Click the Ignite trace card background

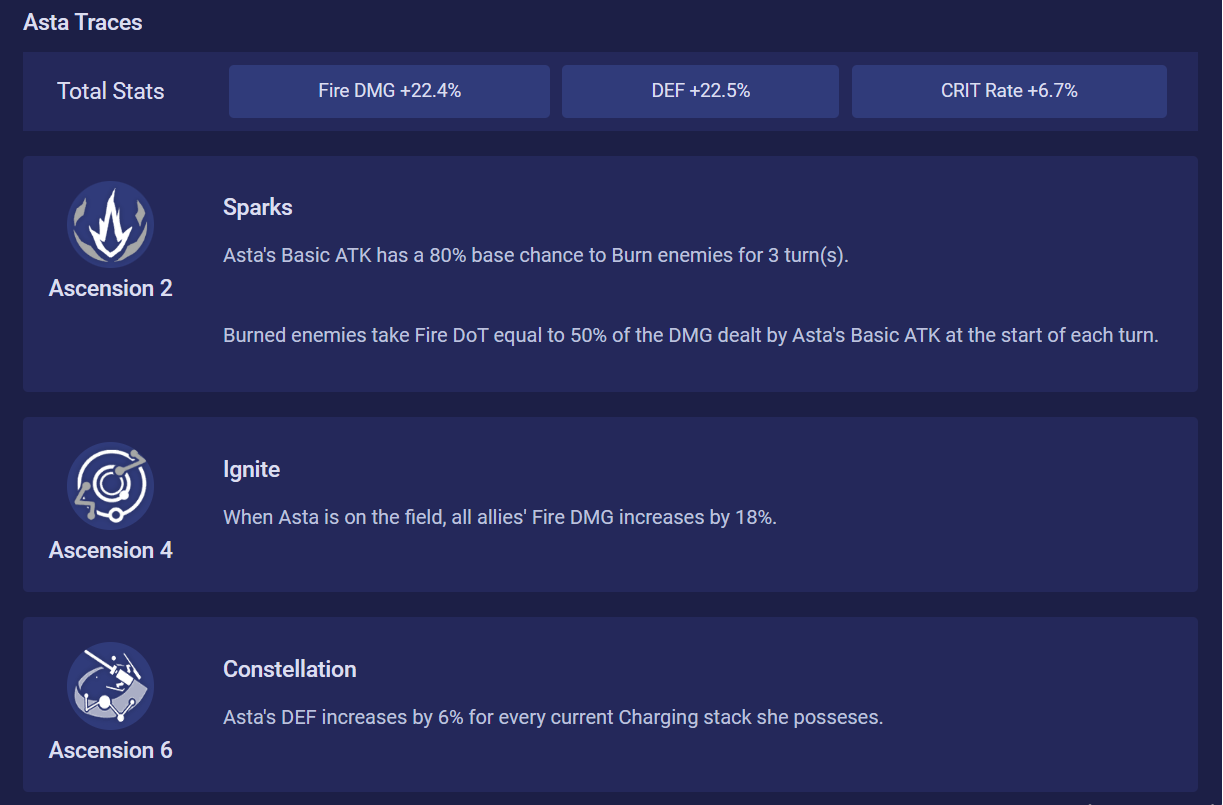610,504
